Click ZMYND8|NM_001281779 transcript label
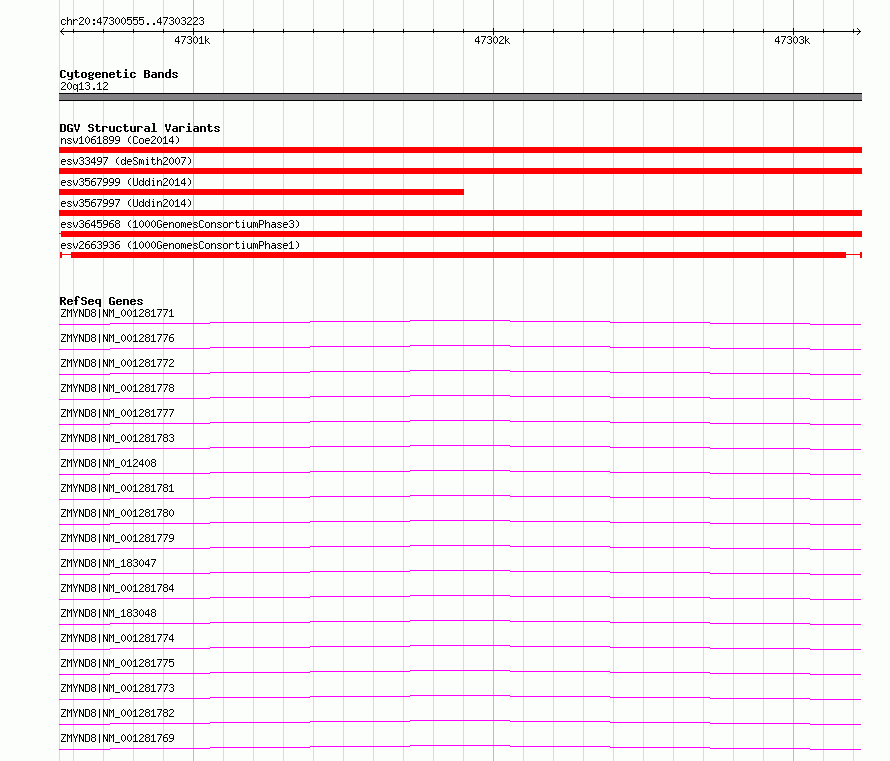This screenshot has width=890, height=761. coord(117,538)
